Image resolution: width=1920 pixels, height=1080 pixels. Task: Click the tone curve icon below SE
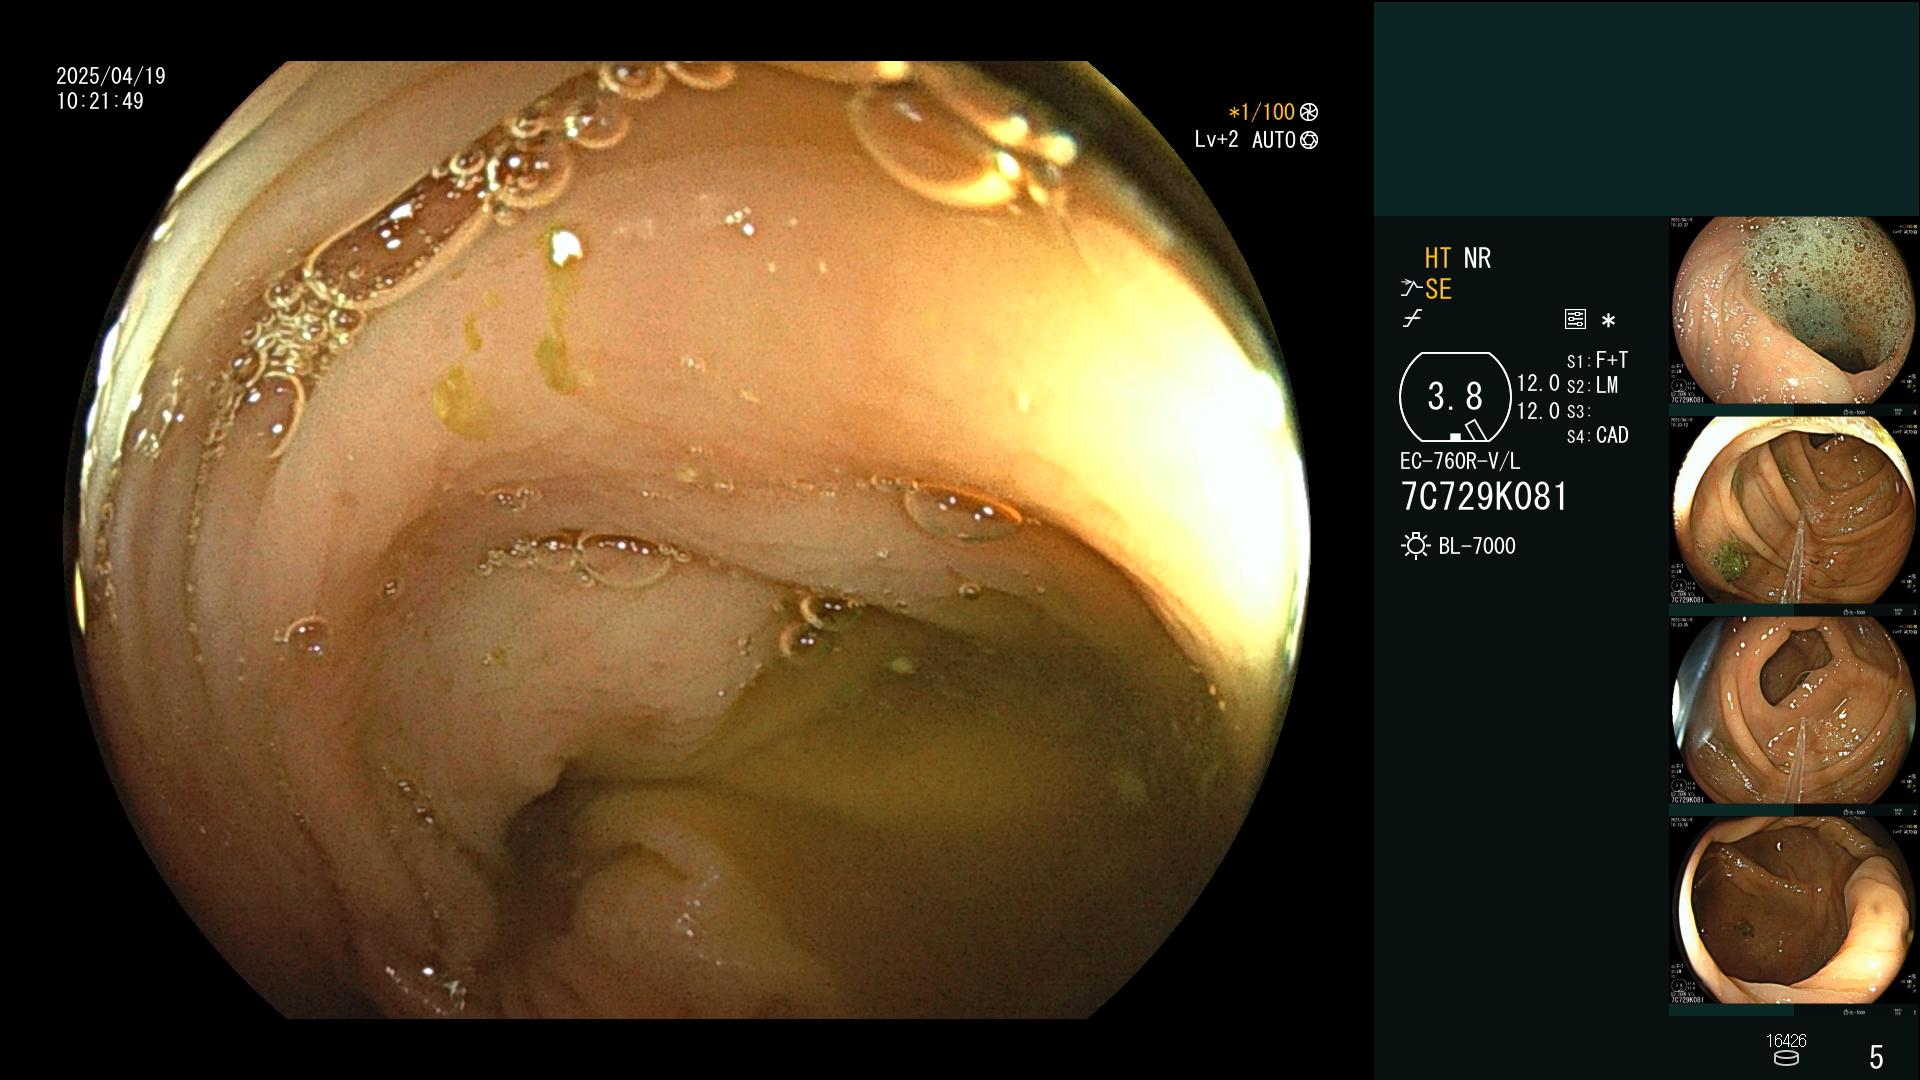point(1412,319)
